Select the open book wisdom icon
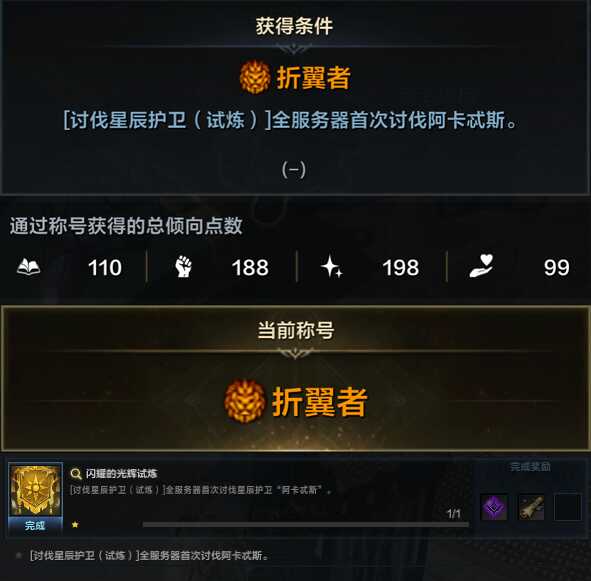Screen dimensions: 591x581 29,267
